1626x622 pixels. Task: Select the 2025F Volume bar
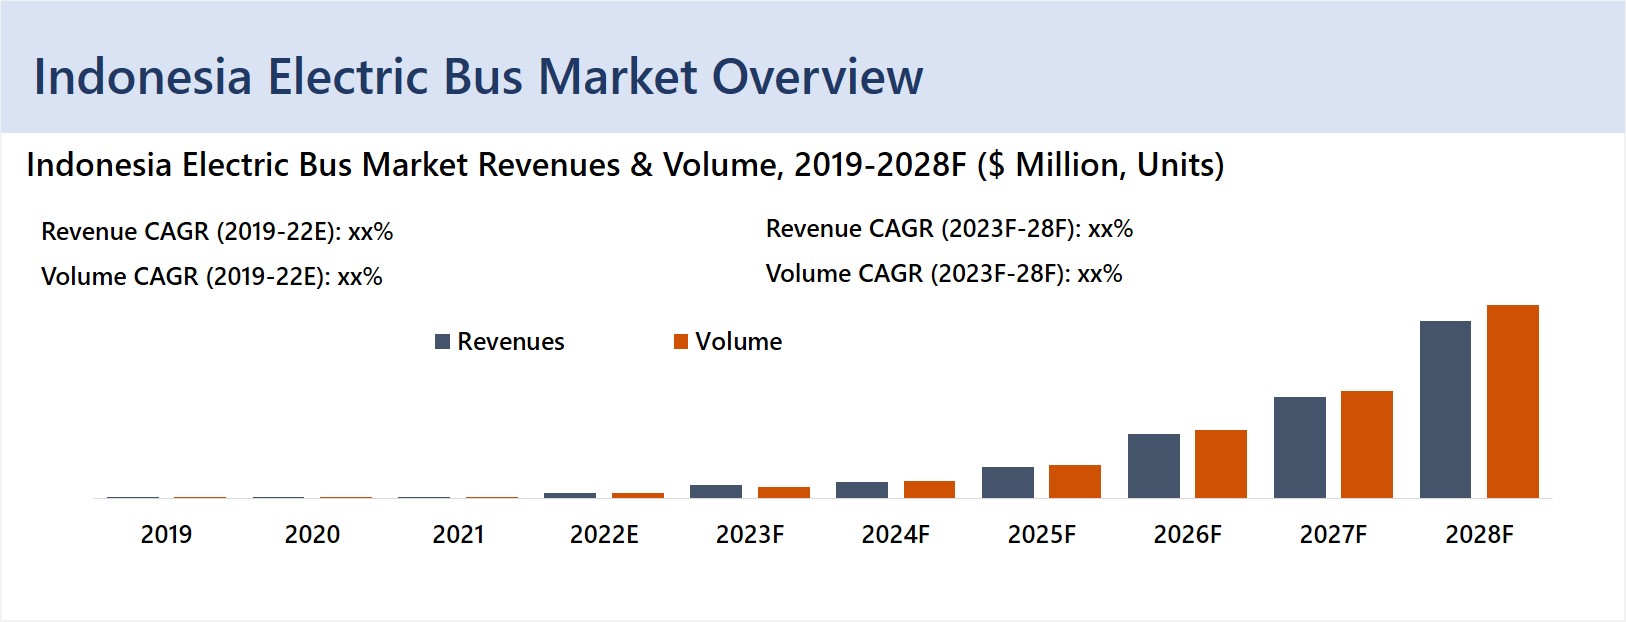[x=1075, y=481]
